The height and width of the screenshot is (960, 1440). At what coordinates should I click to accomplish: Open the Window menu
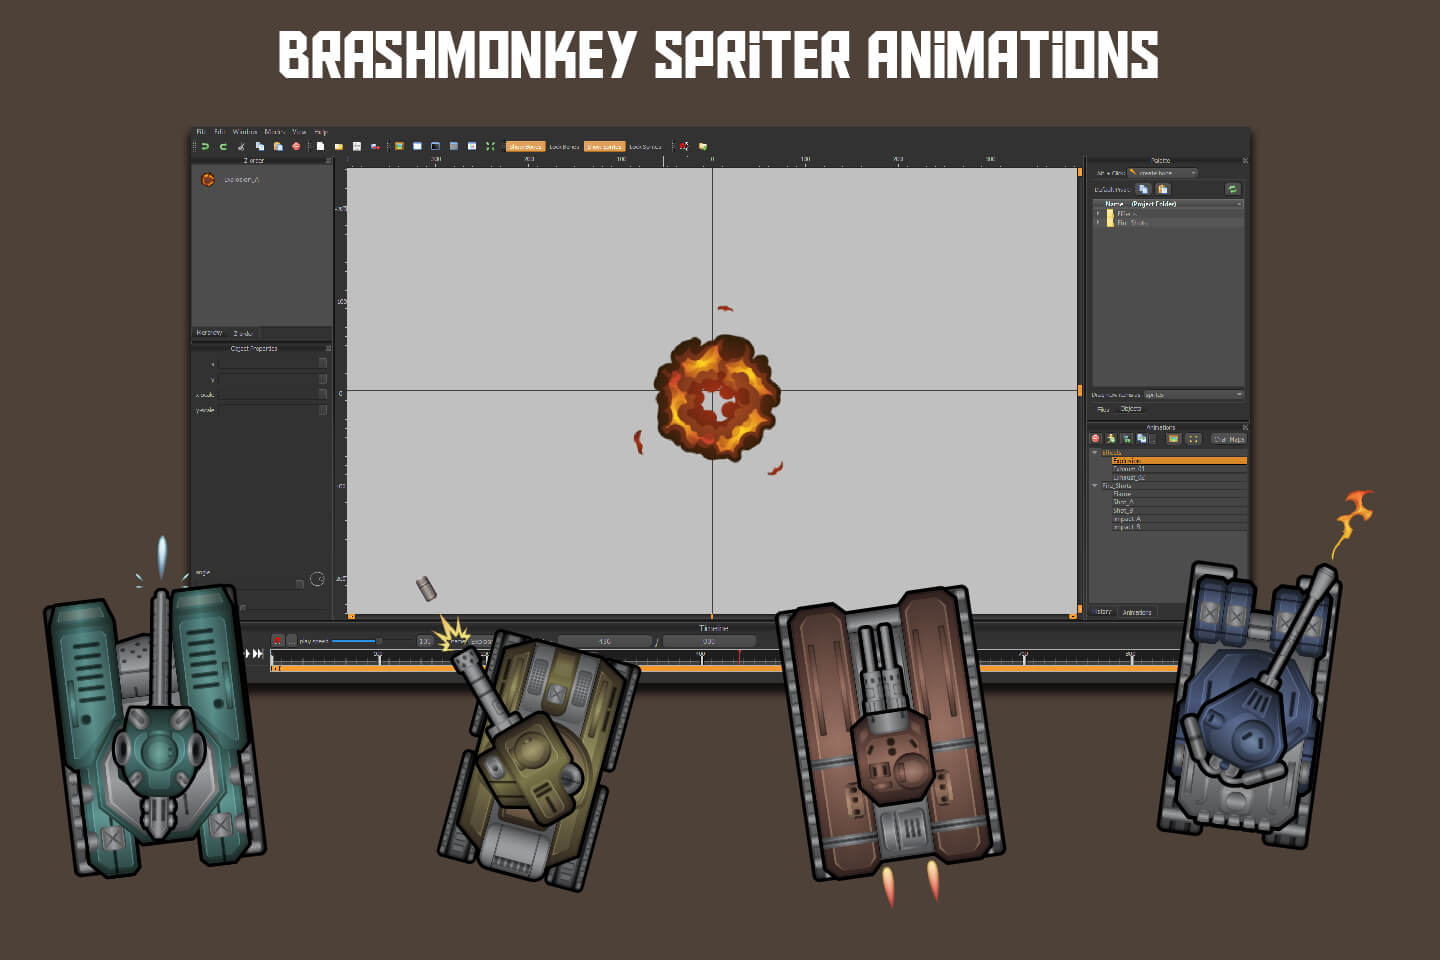(245, 132)
